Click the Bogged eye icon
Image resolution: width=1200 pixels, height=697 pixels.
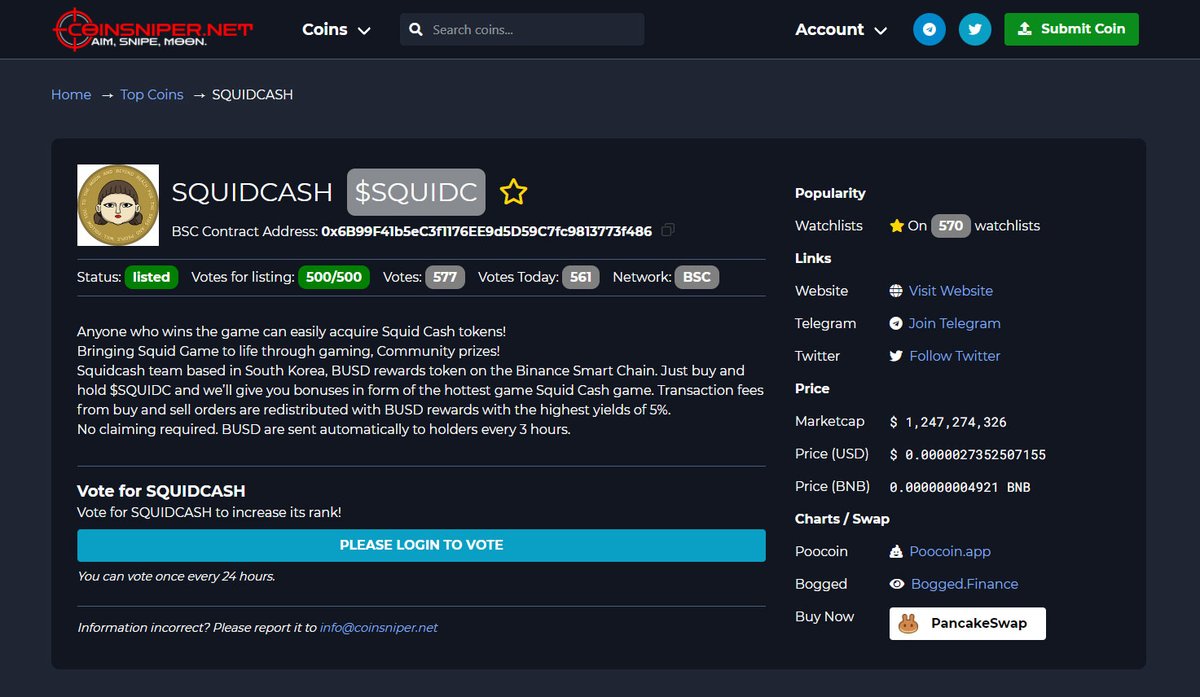click(896, 584)
